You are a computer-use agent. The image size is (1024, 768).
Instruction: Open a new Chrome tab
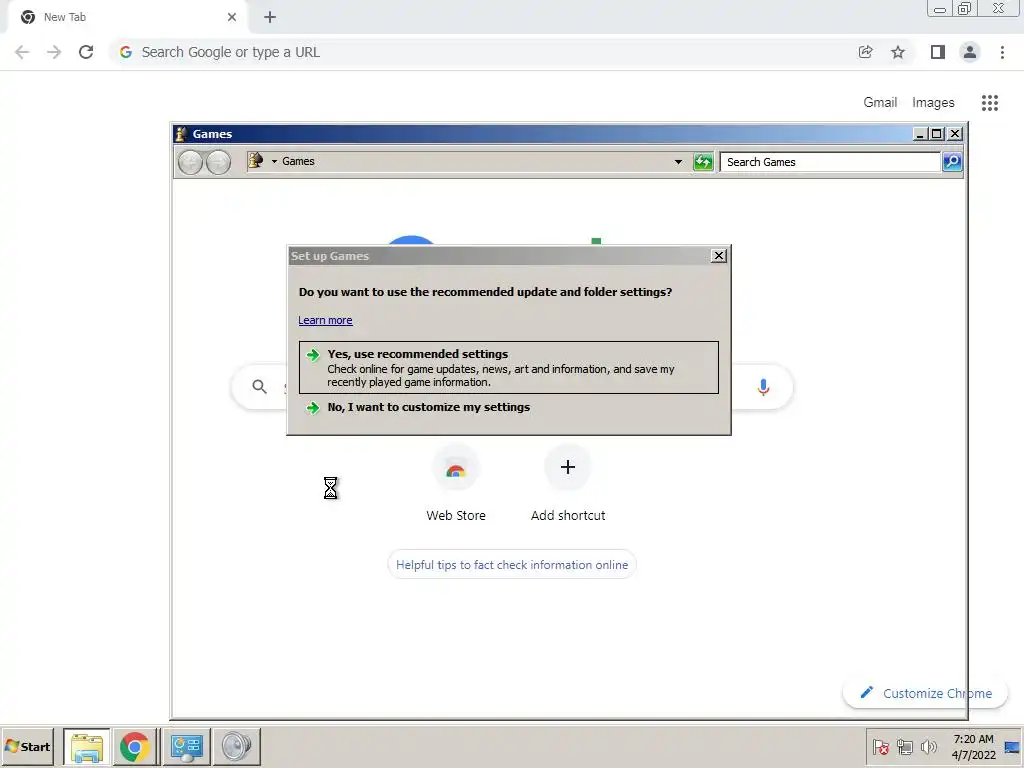pos(270,17)
